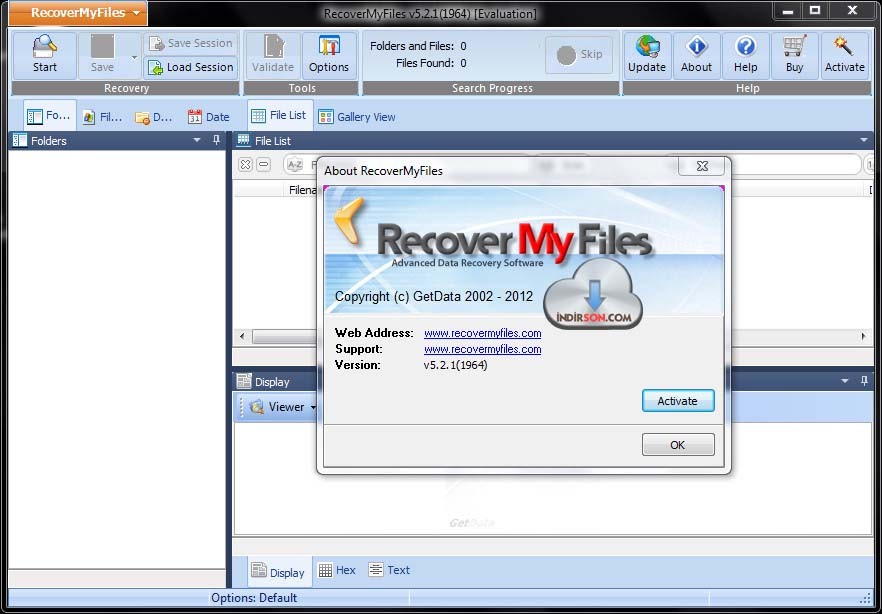
Task: Click the file list scroll right arrow
Action: (x=863, y=336)
